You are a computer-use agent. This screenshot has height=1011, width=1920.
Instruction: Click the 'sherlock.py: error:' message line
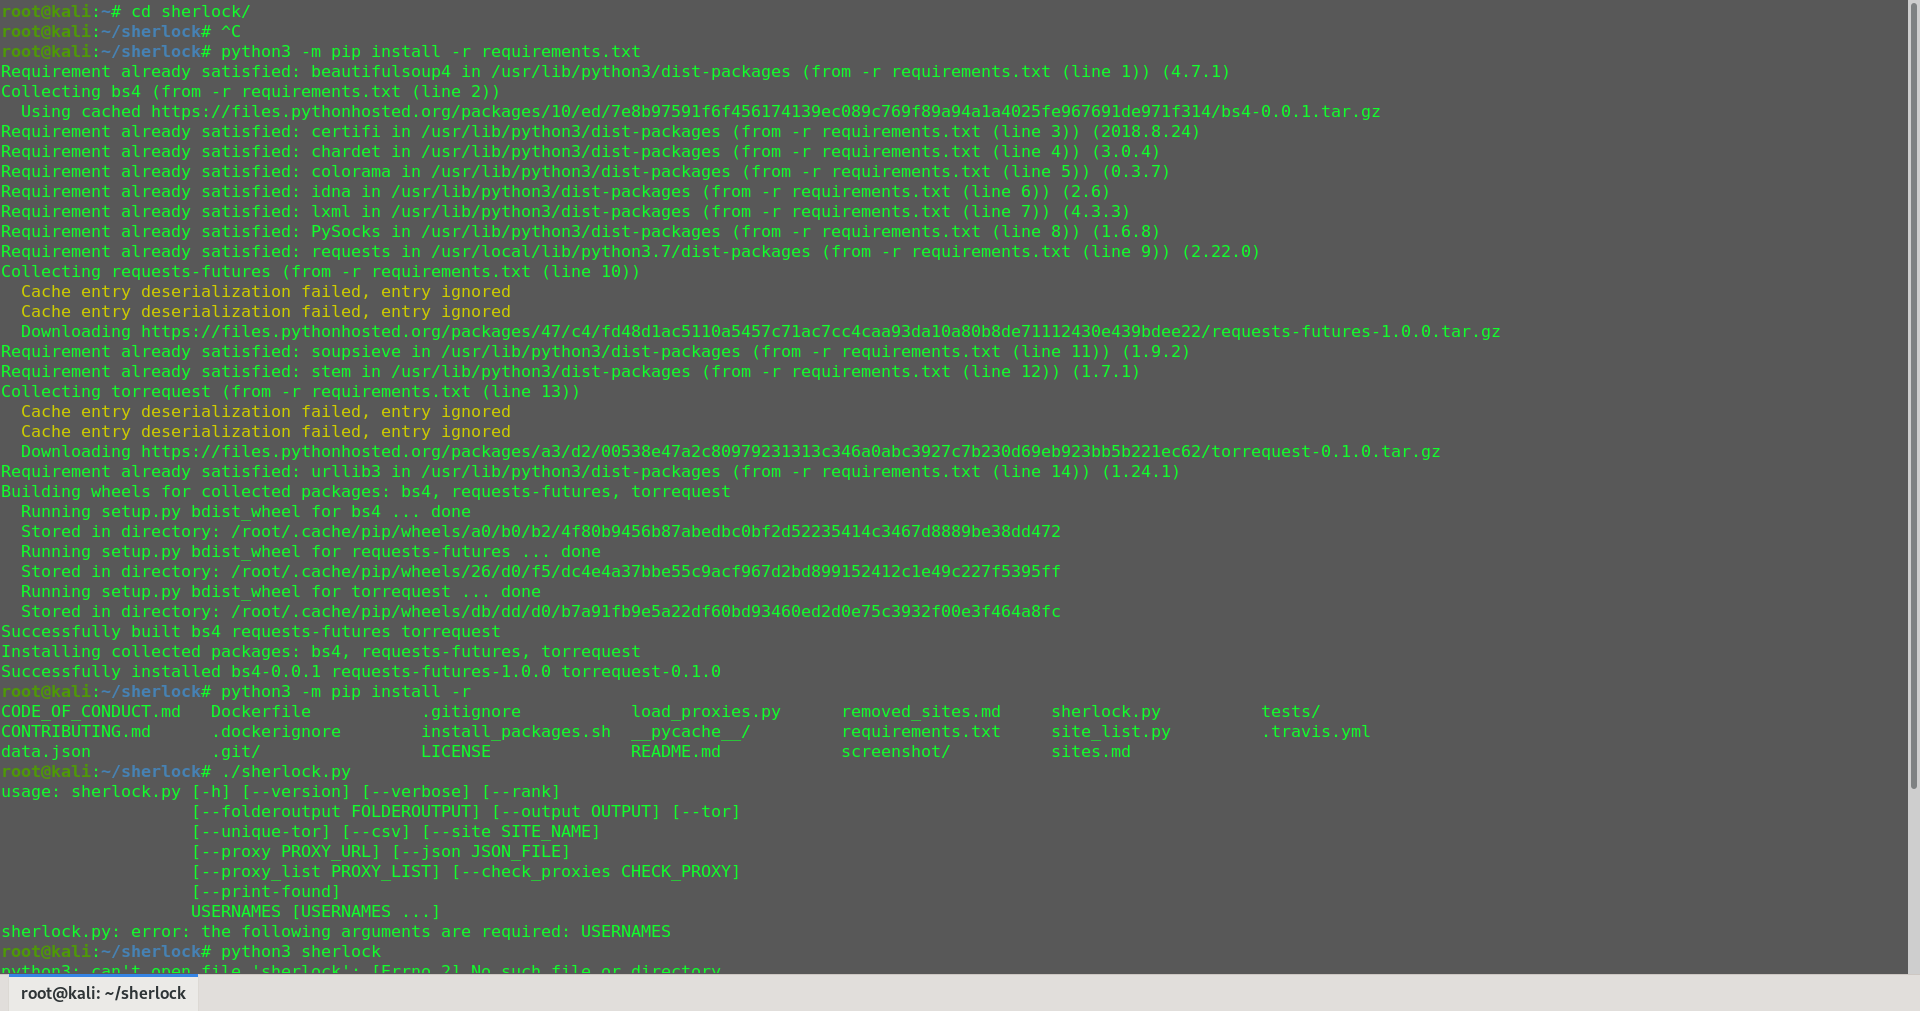(x=336, y=932)
